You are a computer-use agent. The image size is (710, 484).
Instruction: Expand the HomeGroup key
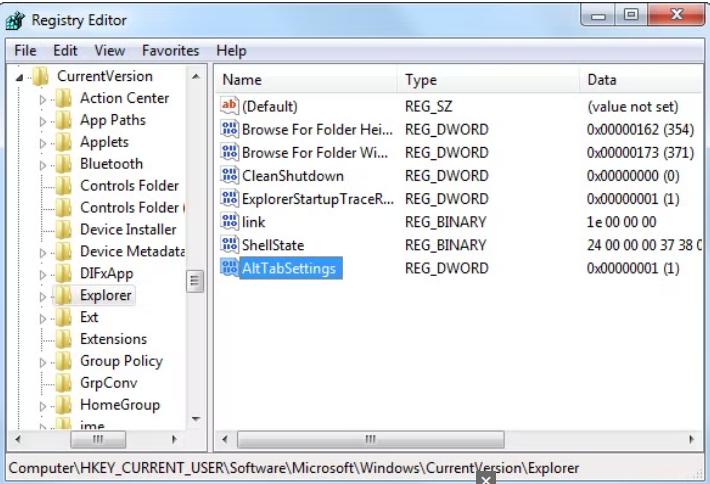coord(43,406)
